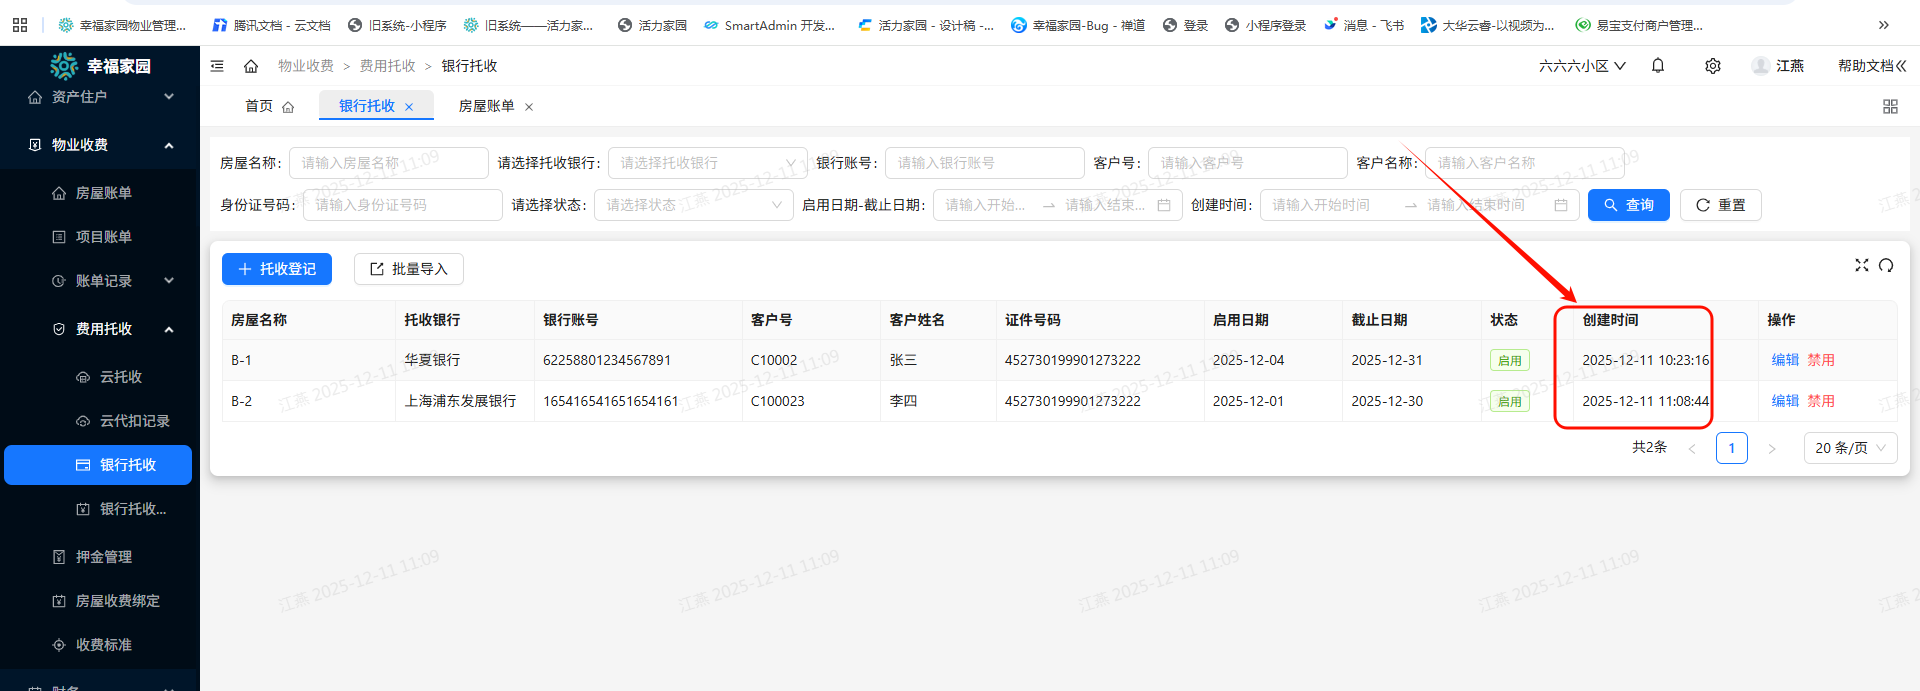The image size is (1920, 691).
Task: Focus the 身份证号码 input field
Action: [403, 205]
